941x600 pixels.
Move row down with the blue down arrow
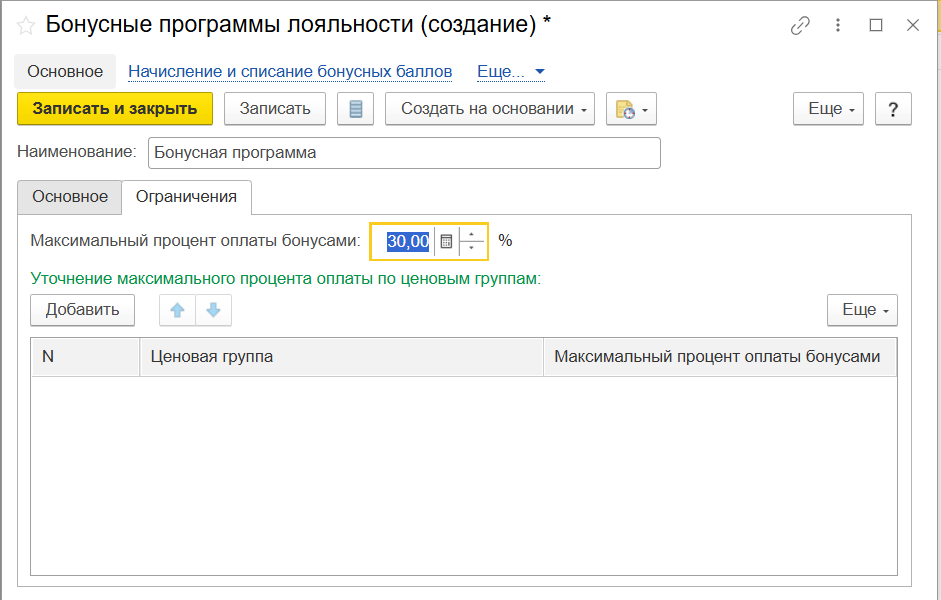point(213,310)
